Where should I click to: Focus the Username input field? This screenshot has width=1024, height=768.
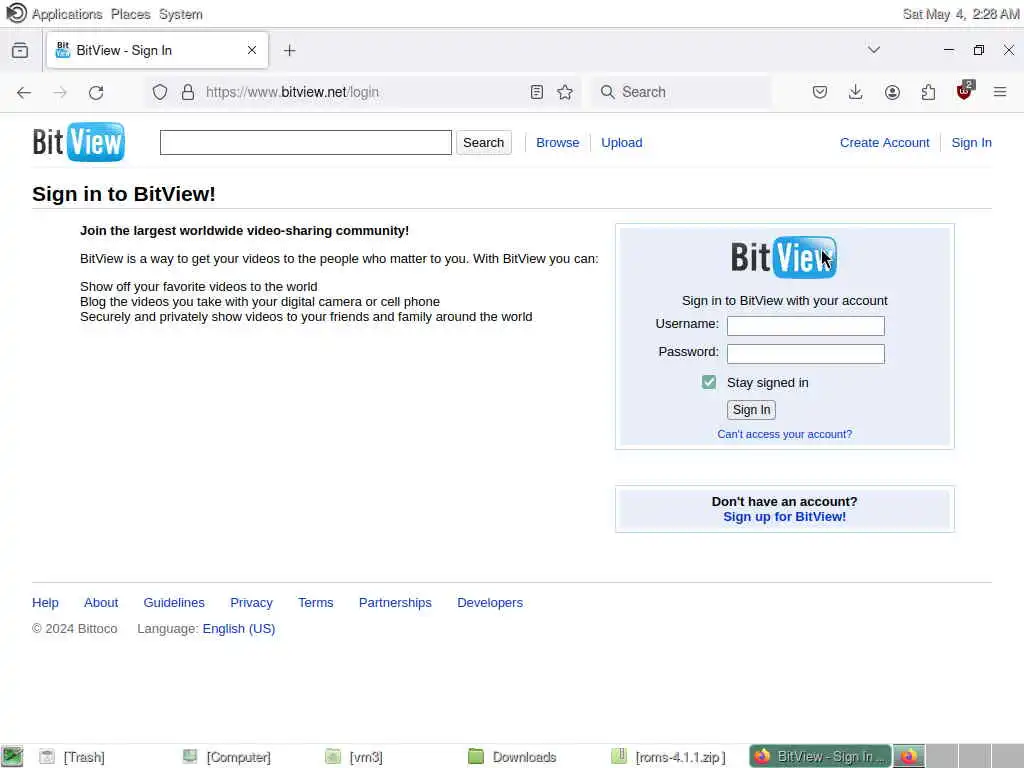pos(805,326)
